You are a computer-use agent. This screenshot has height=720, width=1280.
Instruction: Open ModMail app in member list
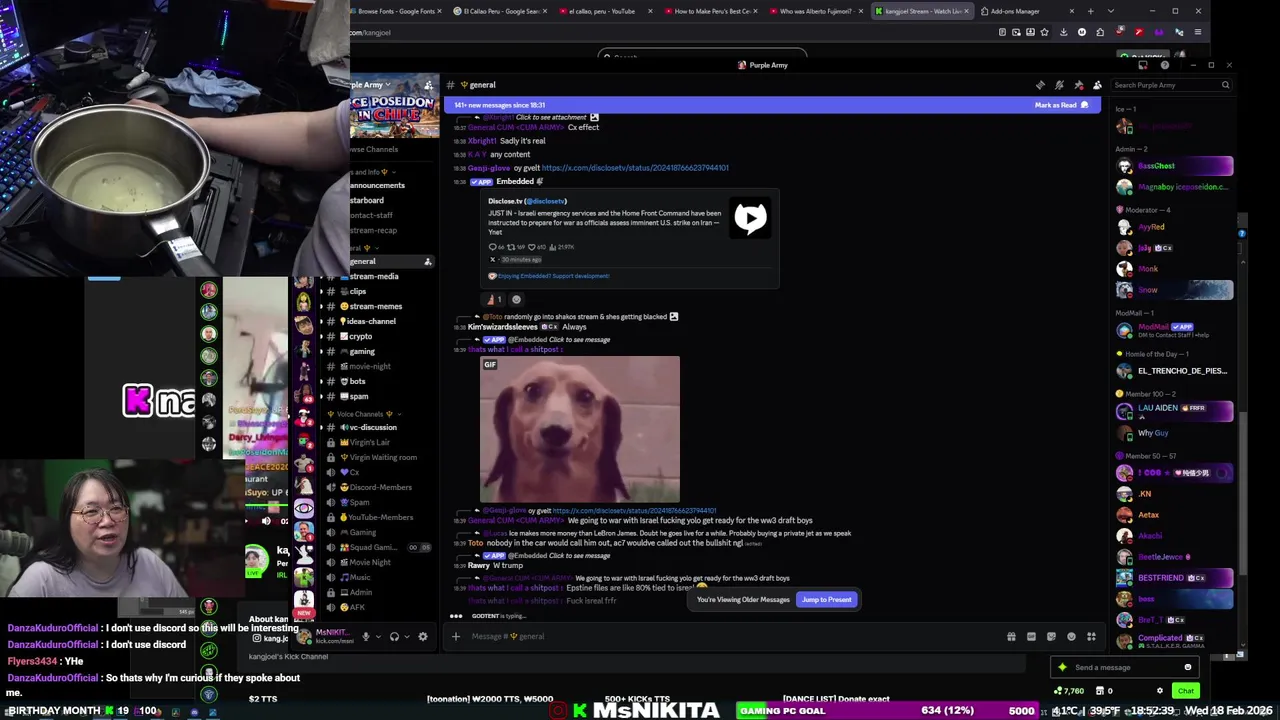pyautogui.click(x=1174, y=329)
